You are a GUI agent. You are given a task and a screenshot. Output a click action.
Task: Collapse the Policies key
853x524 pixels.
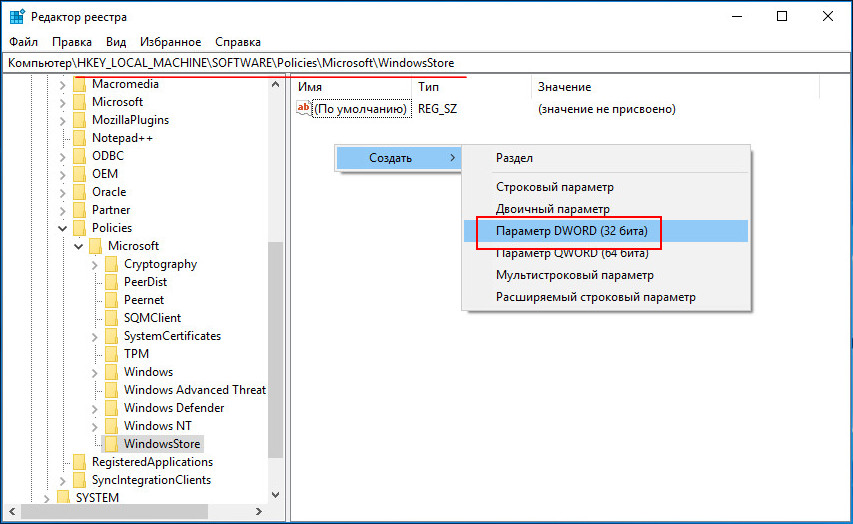pyautogui.click(x=63, y=229)
